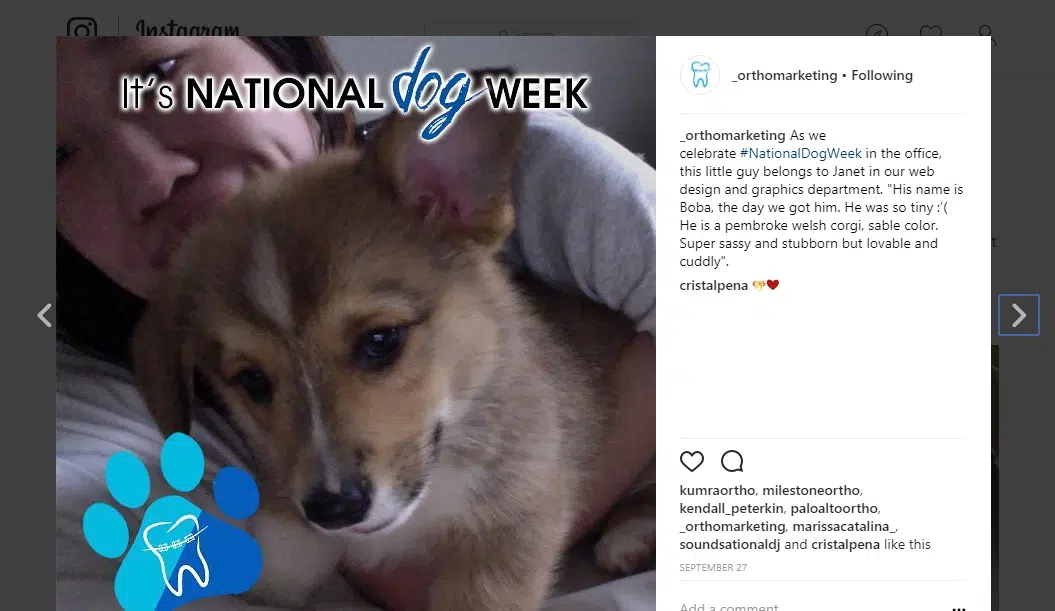
Task: Open milestoneortho from the likes list
Action: coord(811,491)
